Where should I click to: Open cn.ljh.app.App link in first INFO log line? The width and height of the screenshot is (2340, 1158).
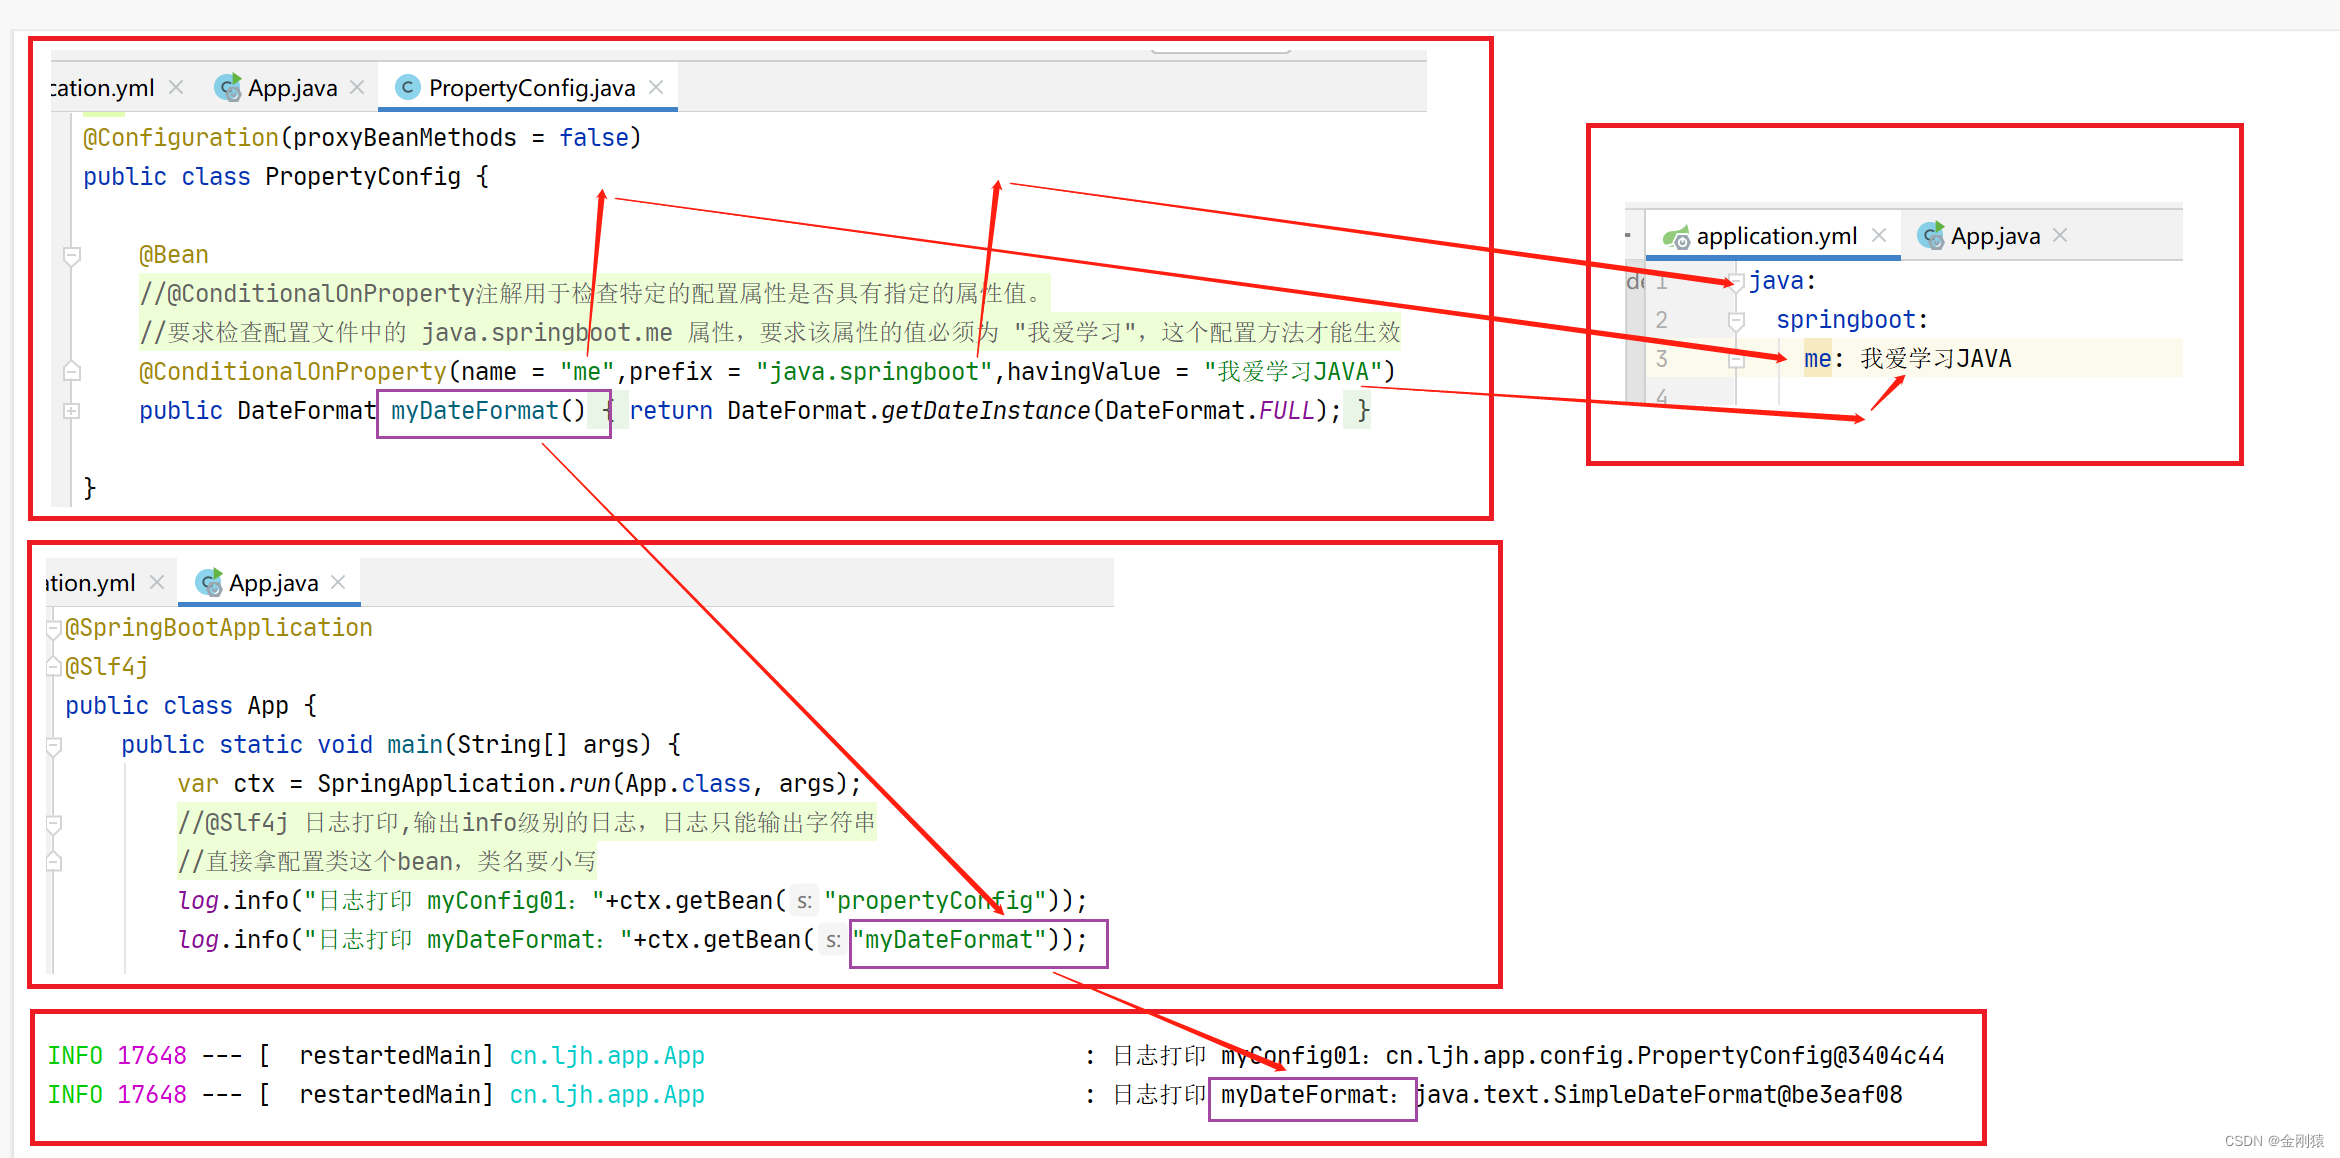[607, 1055]
